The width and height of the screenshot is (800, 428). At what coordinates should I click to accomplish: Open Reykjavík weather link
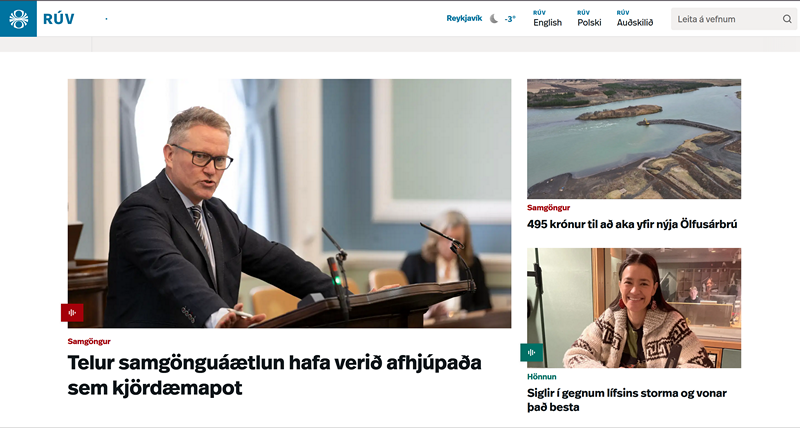point(464,18)
